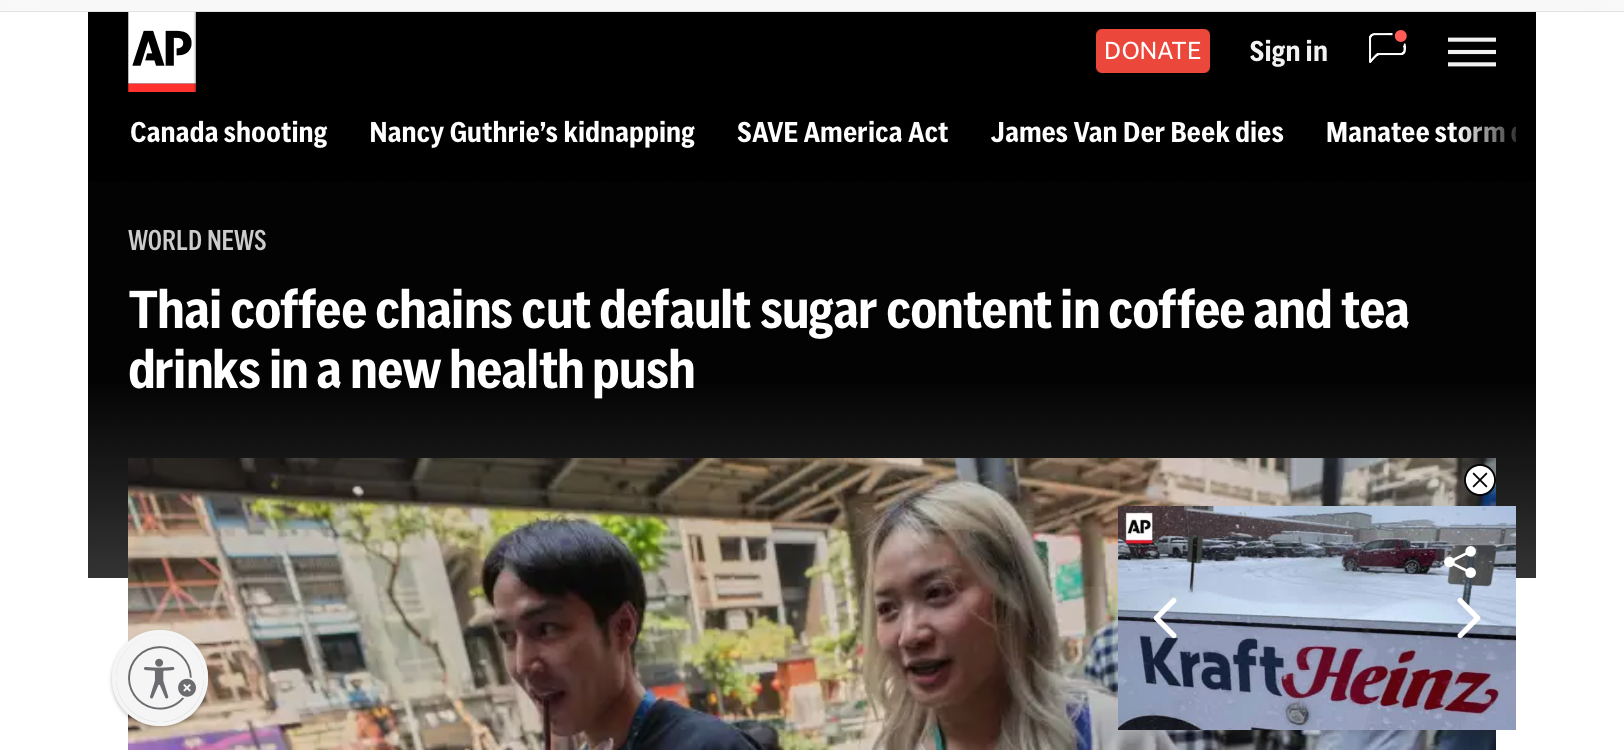Image resolution: width=1624 pixels, height=750 pixels.
Task: Open the article photo of people drinking
Action: 620,604
